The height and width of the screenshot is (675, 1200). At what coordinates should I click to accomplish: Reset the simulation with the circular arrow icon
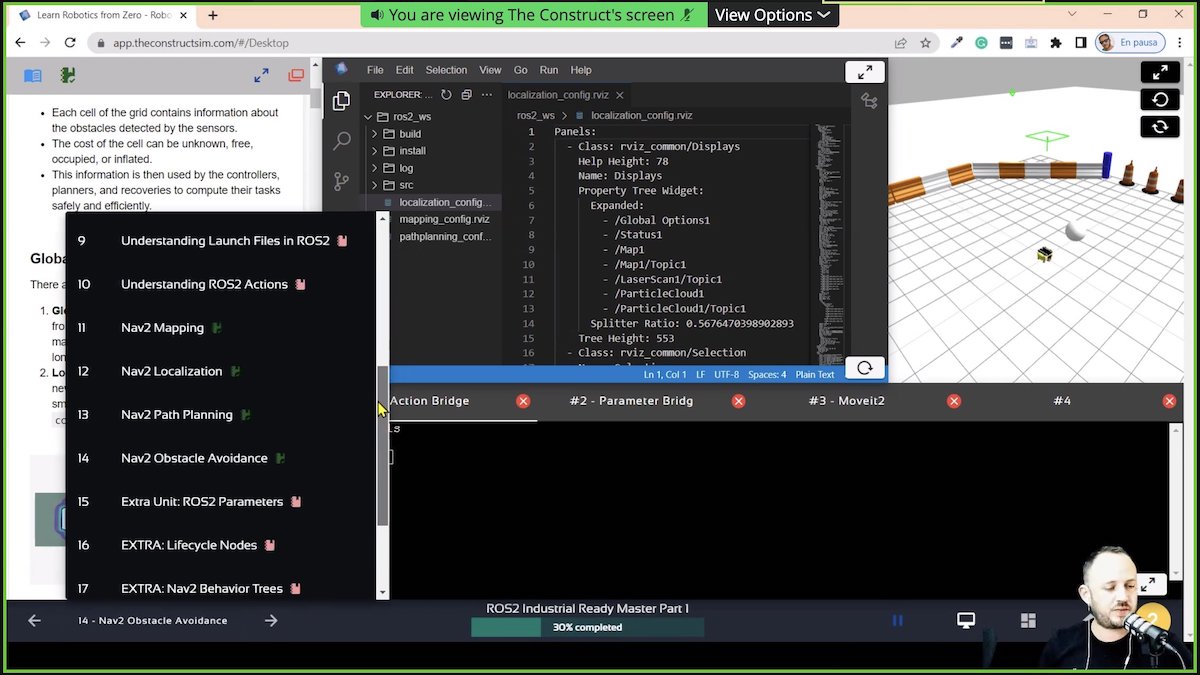click(x=1160, y=99)
